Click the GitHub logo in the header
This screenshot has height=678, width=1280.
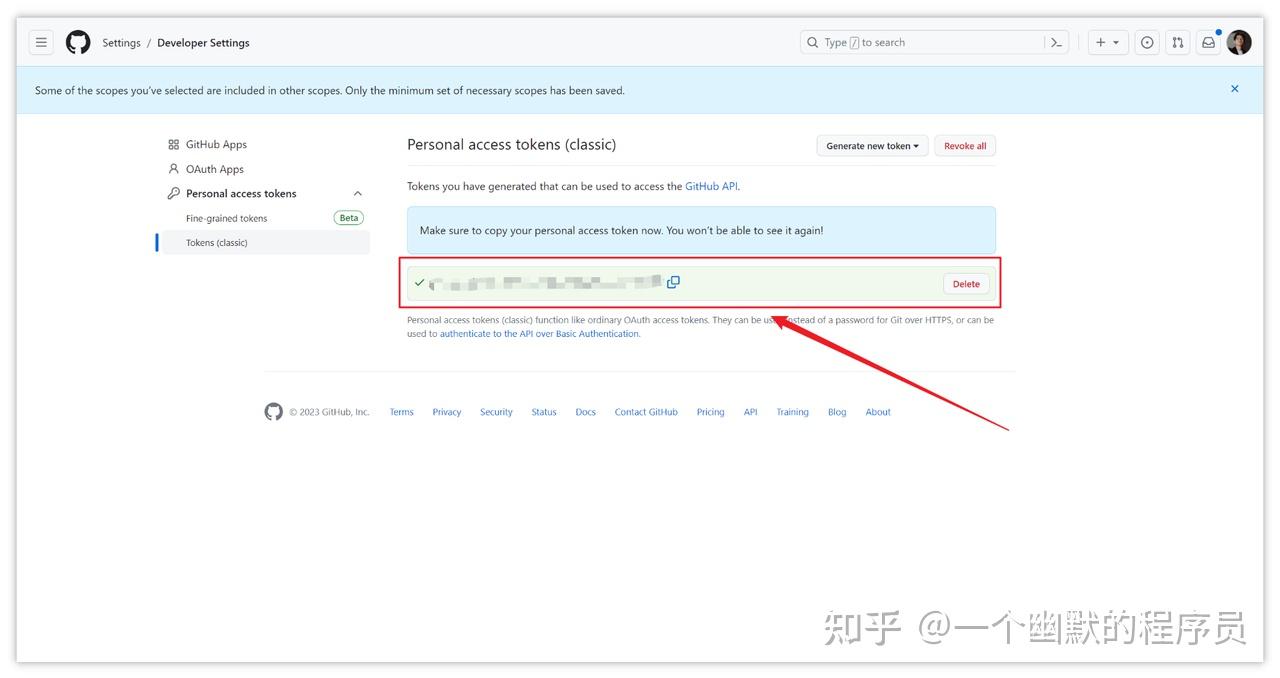point(78,42)
